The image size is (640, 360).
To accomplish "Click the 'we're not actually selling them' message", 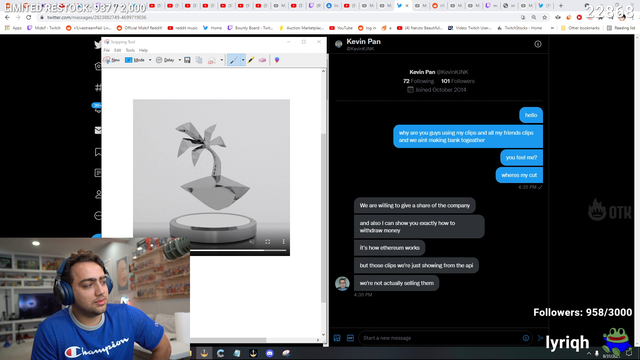I will 396,283.
